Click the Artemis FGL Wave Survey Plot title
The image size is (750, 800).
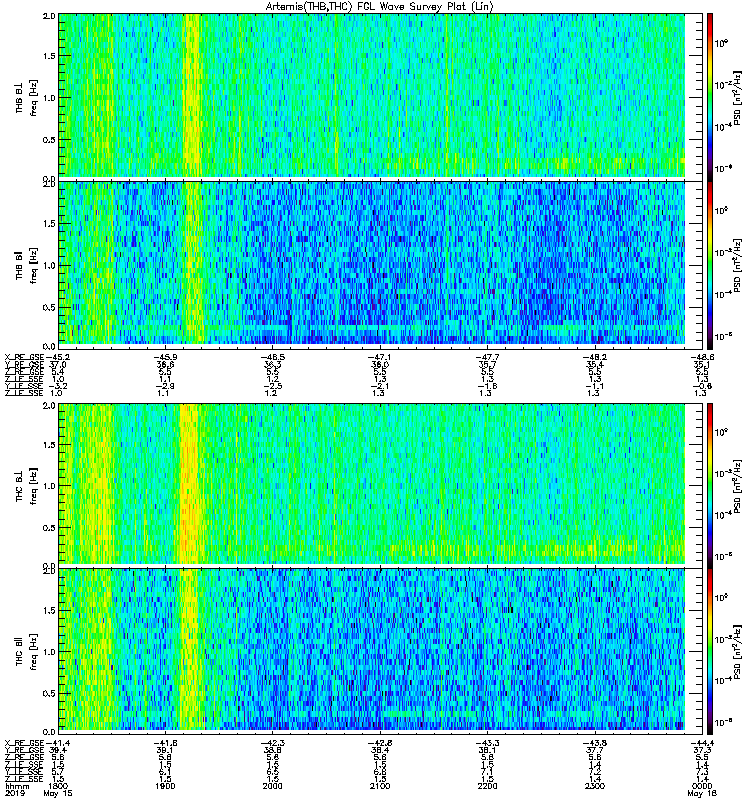pos(380,6)
